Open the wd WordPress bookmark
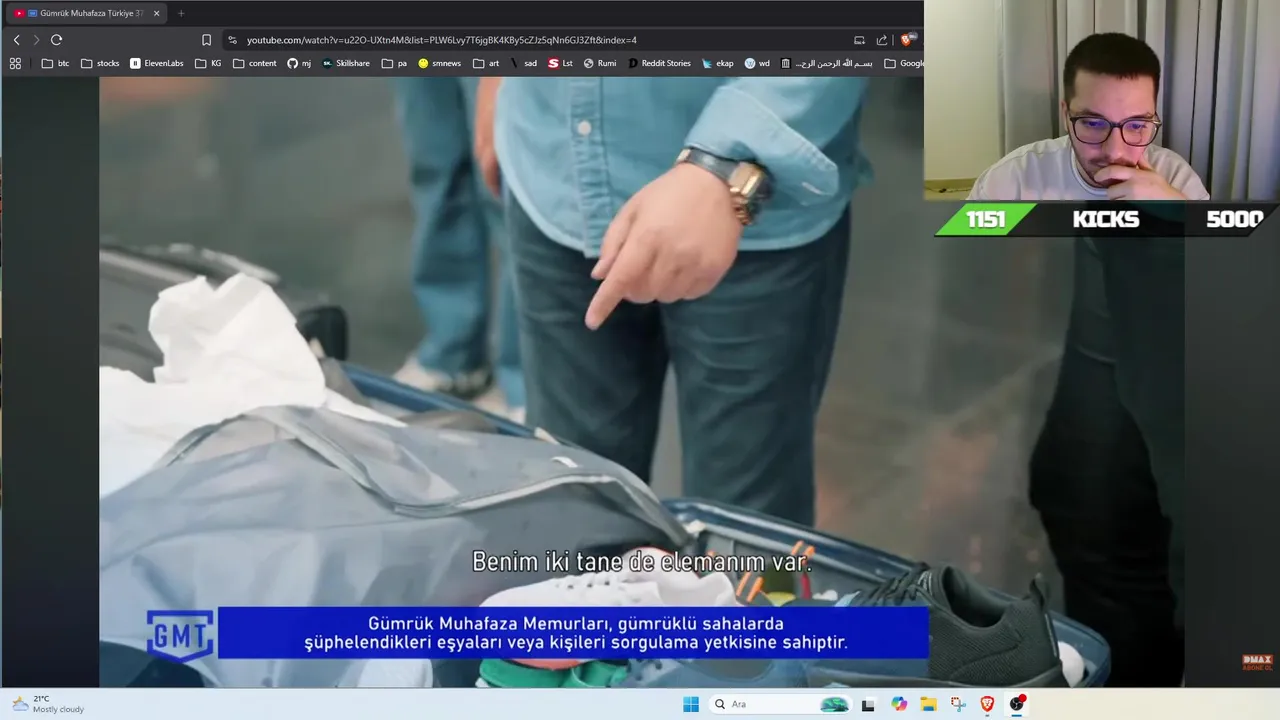1280x720 pixels. click(757, 63)
